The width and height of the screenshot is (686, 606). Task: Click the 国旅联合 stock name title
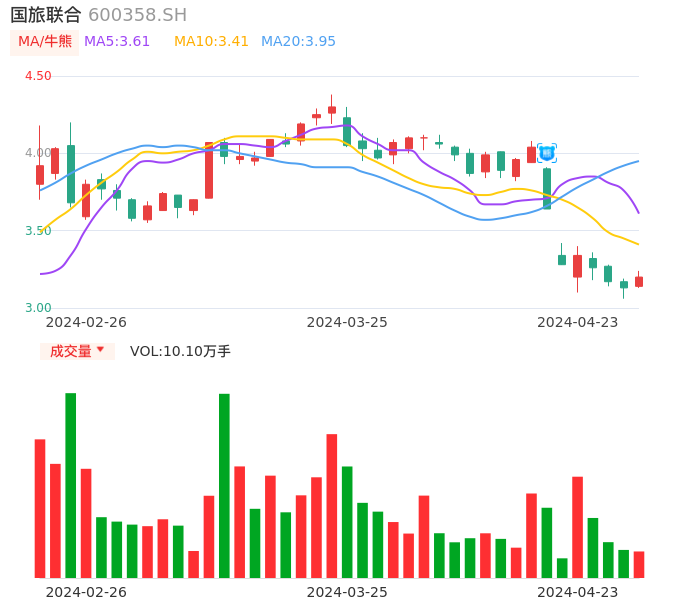tap(46, 15)
